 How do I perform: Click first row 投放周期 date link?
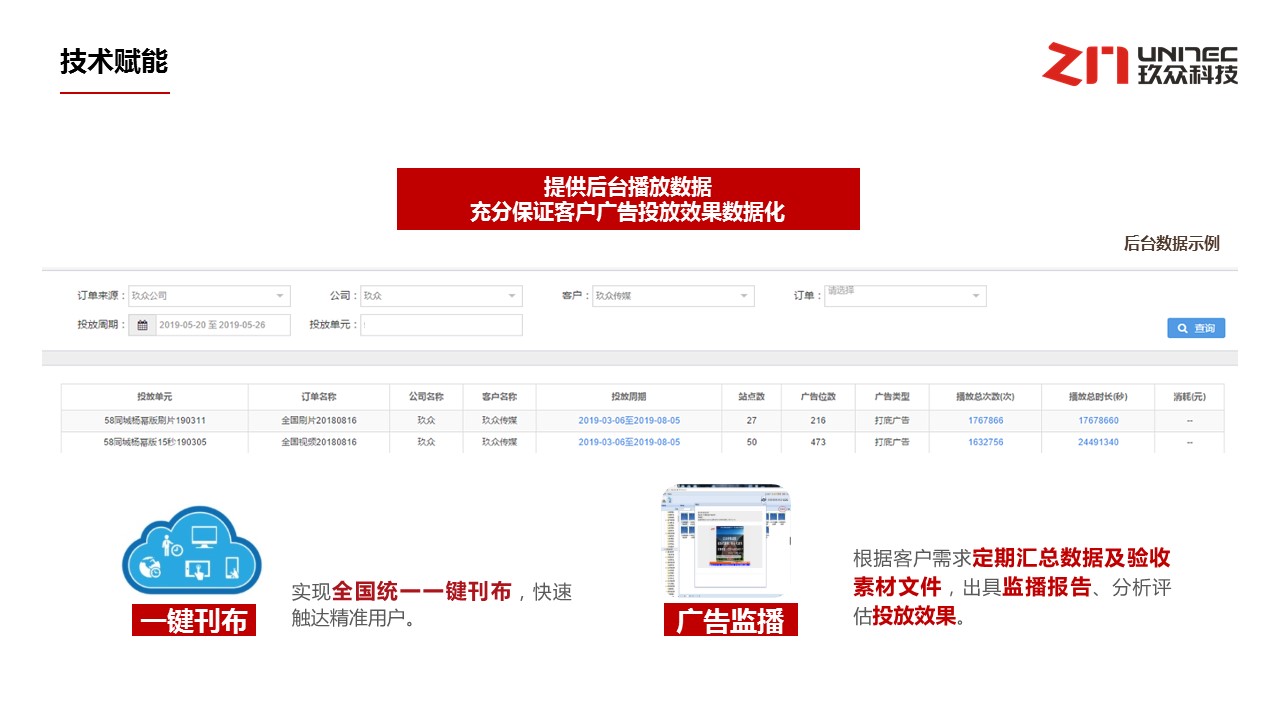coord(629,421)
